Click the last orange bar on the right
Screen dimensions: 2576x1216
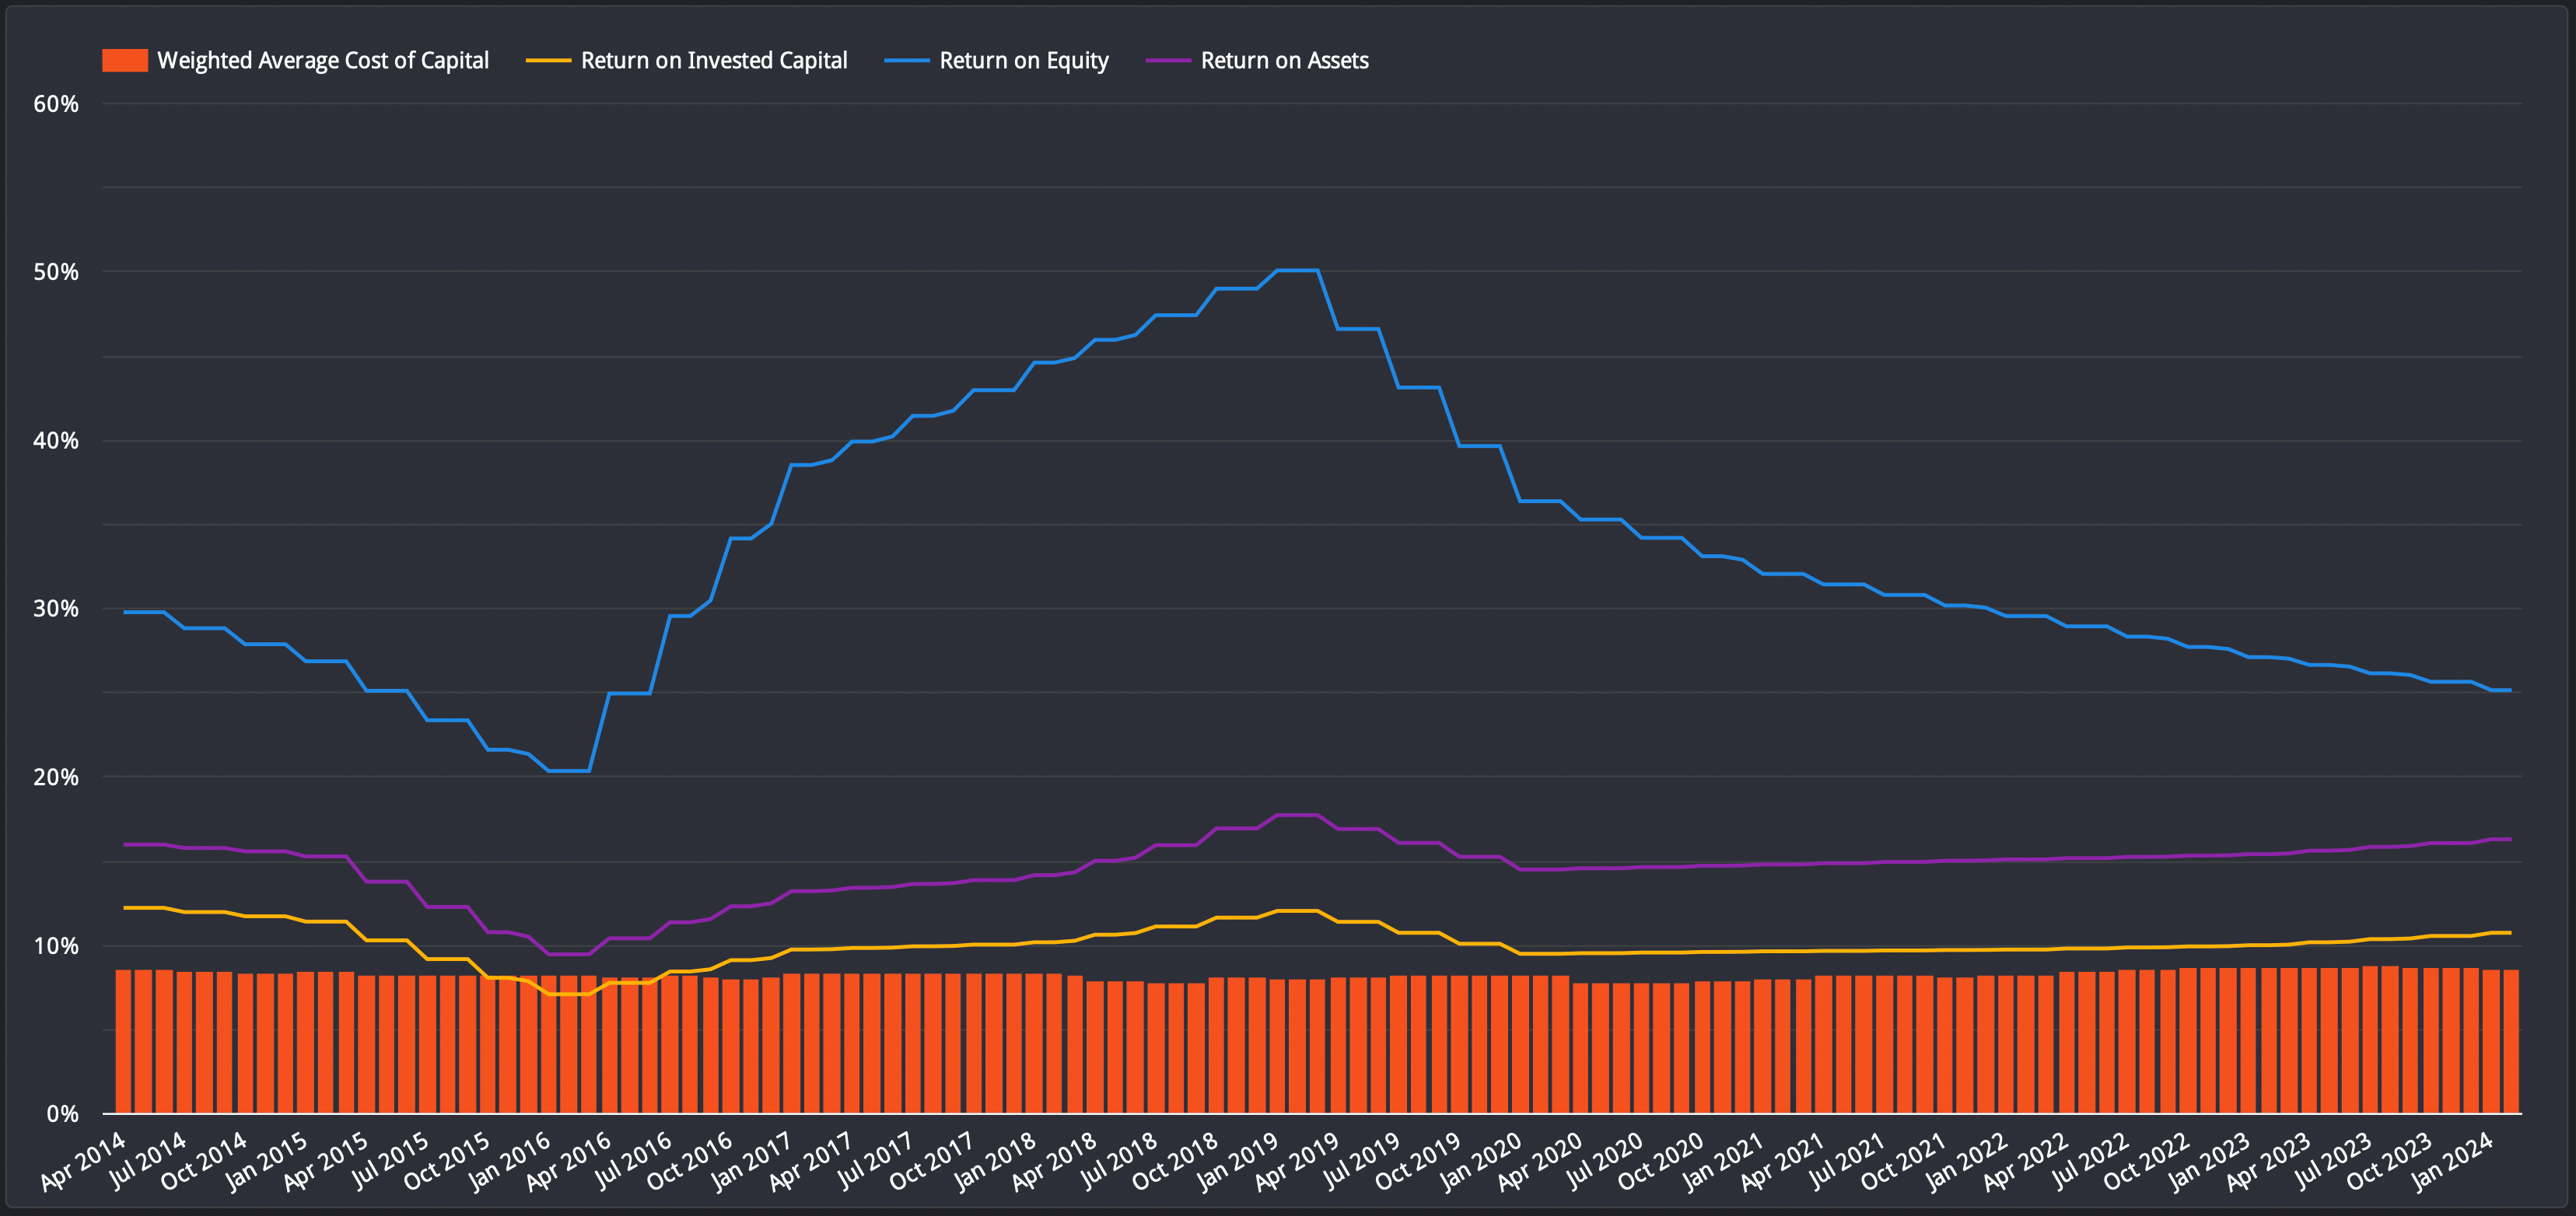tap(2511, 1040)
